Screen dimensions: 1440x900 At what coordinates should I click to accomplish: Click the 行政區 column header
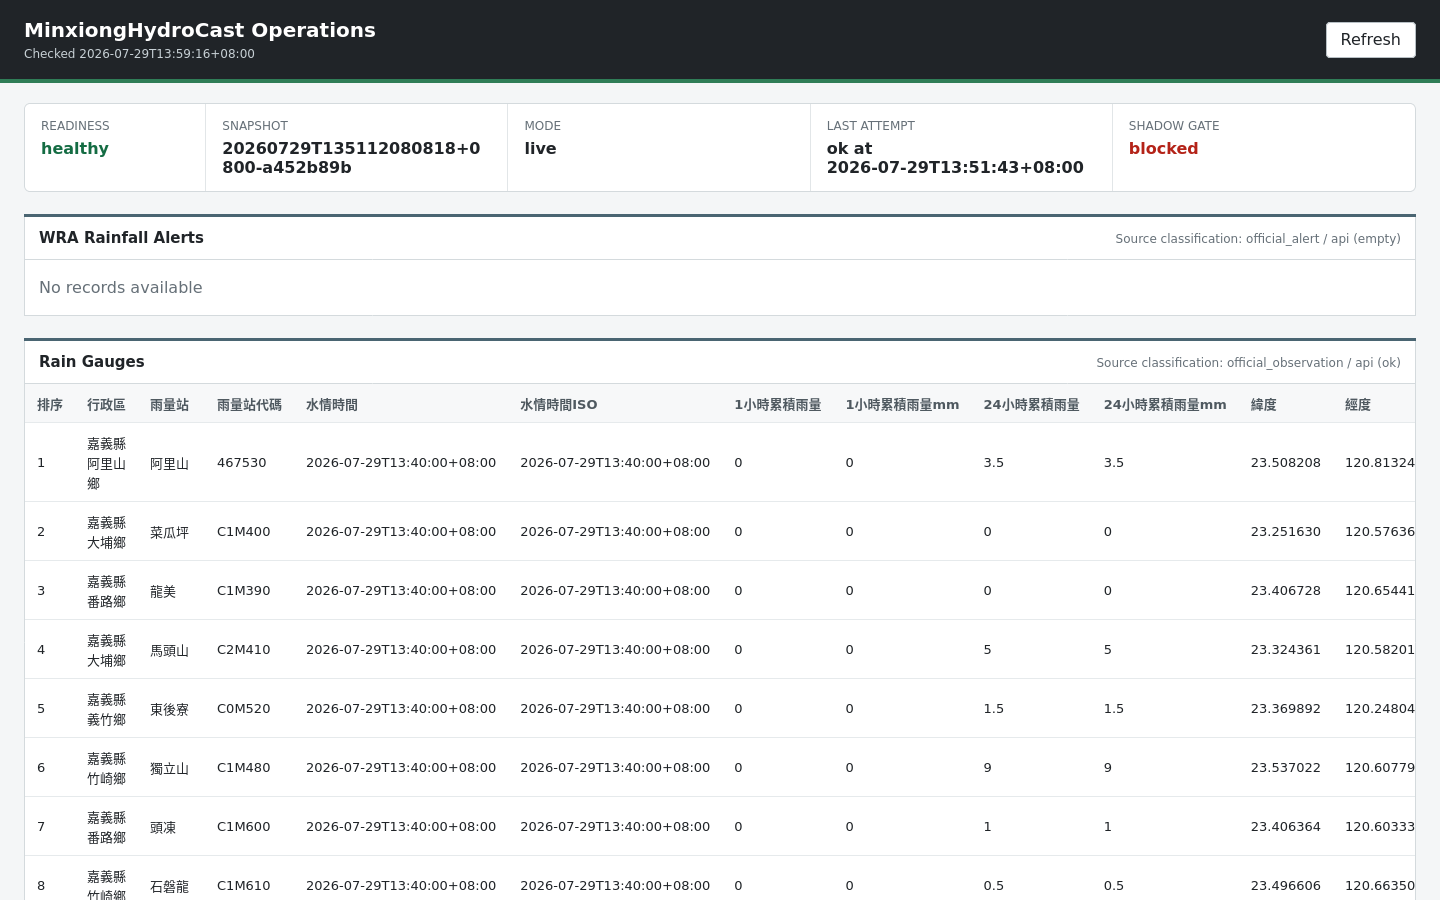click(106, 405)
